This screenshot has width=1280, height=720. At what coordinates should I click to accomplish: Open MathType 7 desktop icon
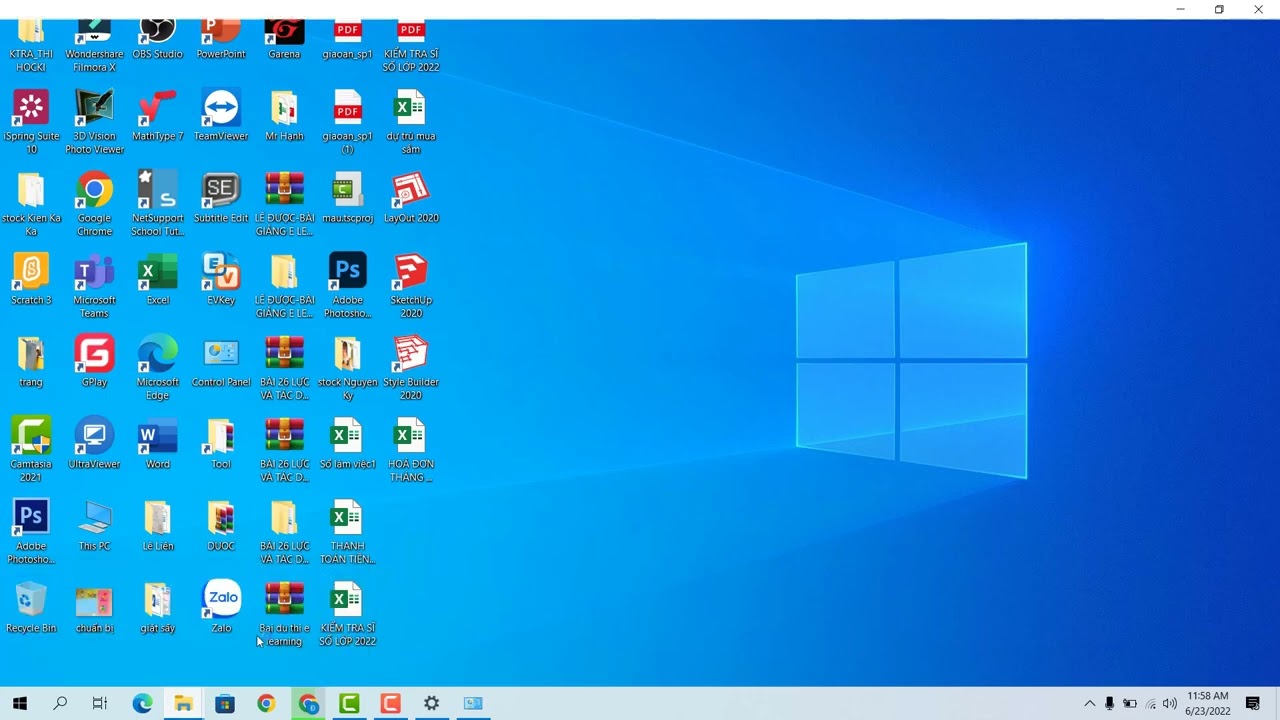(x=157, y=115)
